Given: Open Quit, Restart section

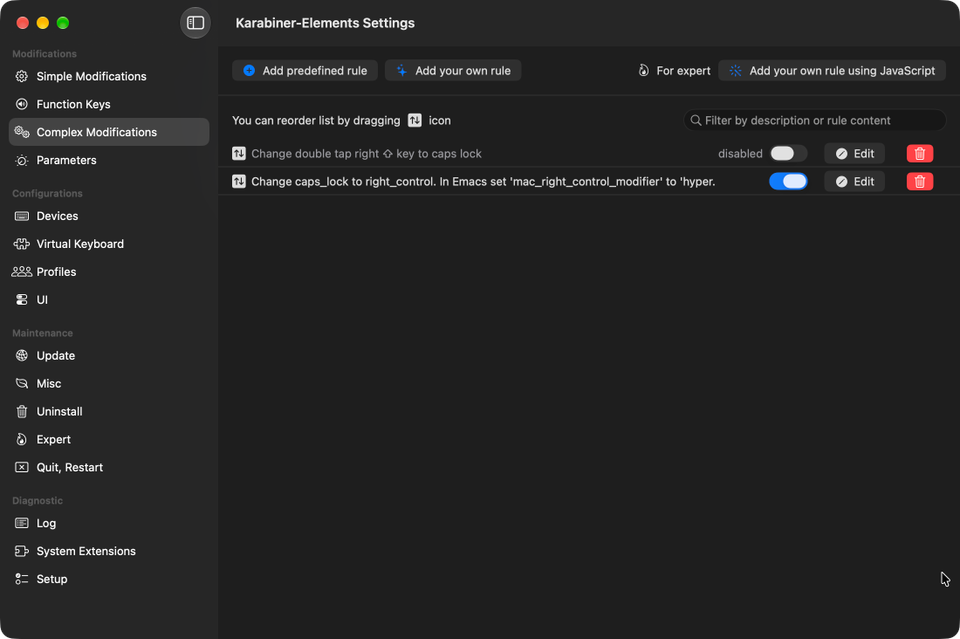Looking at the screenshot, I should click(109, 468).
